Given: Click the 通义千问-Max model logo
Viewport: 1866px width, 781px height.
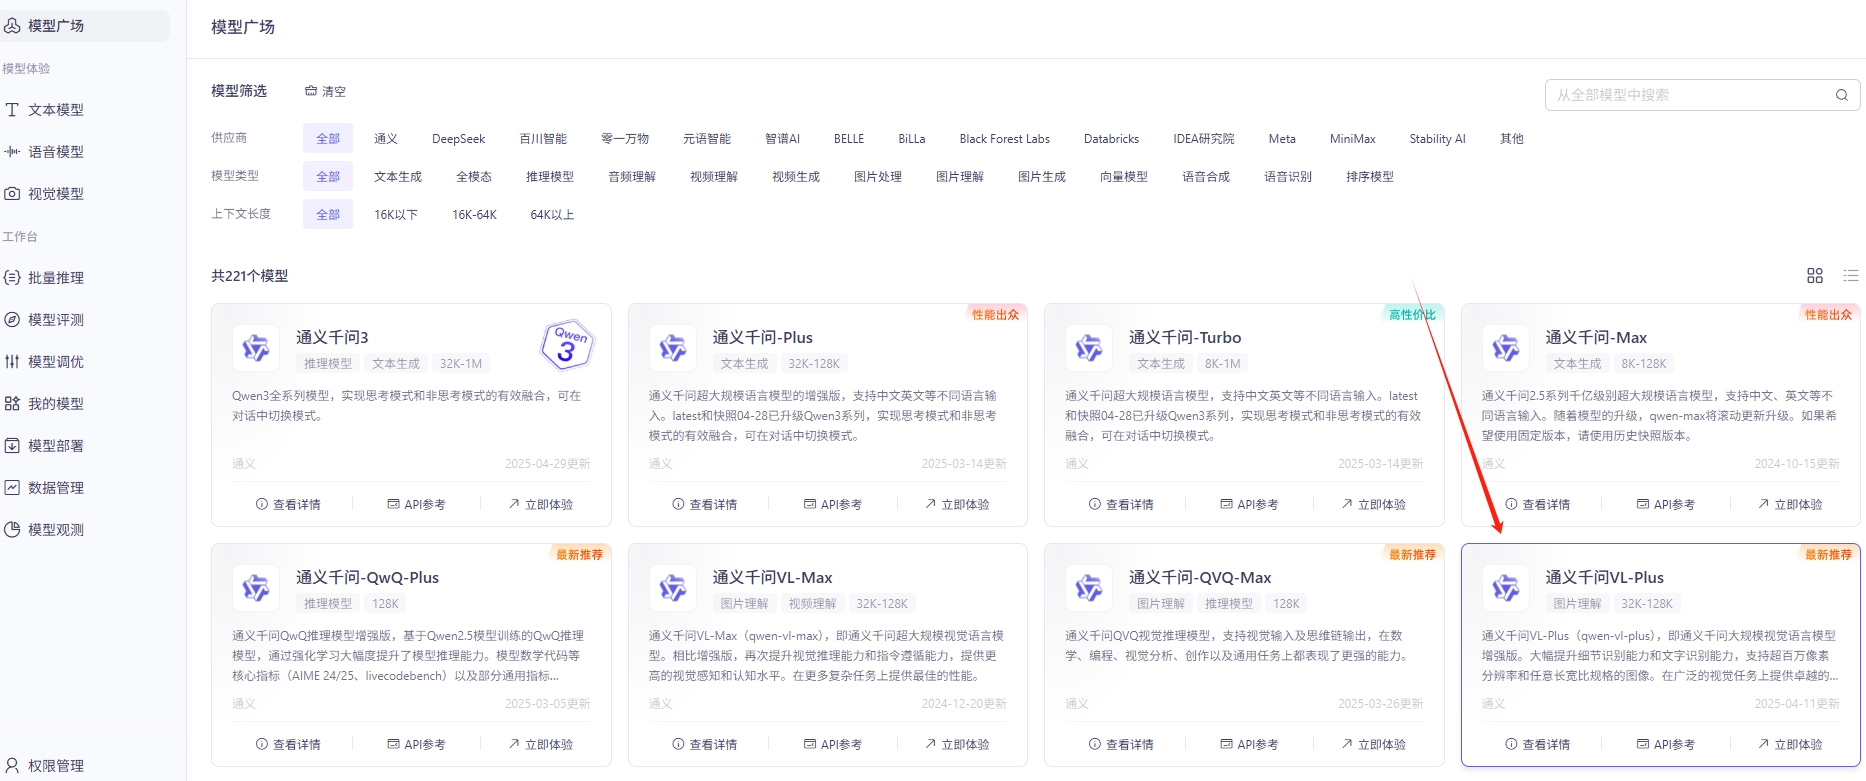Looking at the screenshot, I should point(1506,348).
